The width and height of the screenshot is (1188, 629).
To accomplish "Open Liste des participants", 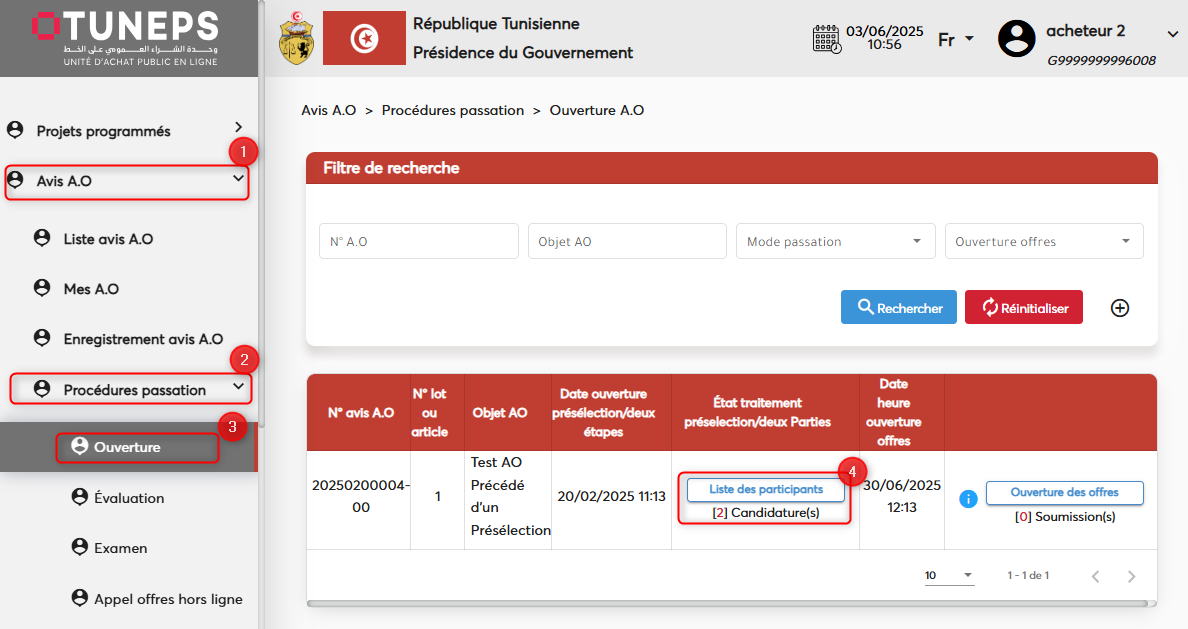I will pos(765,490).
